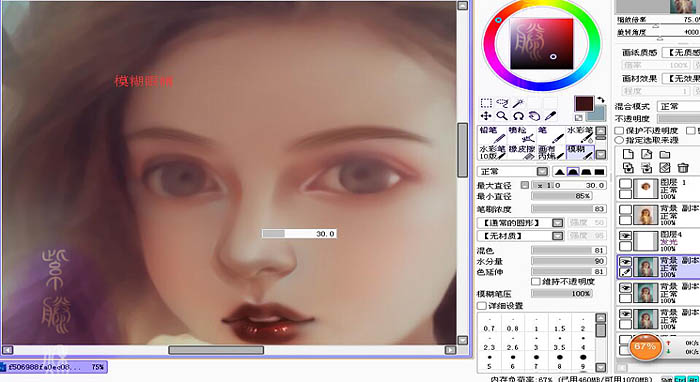700x382 pixels.
Task: Adjust the 最大直径 size slider
Action: click(569, 185)
